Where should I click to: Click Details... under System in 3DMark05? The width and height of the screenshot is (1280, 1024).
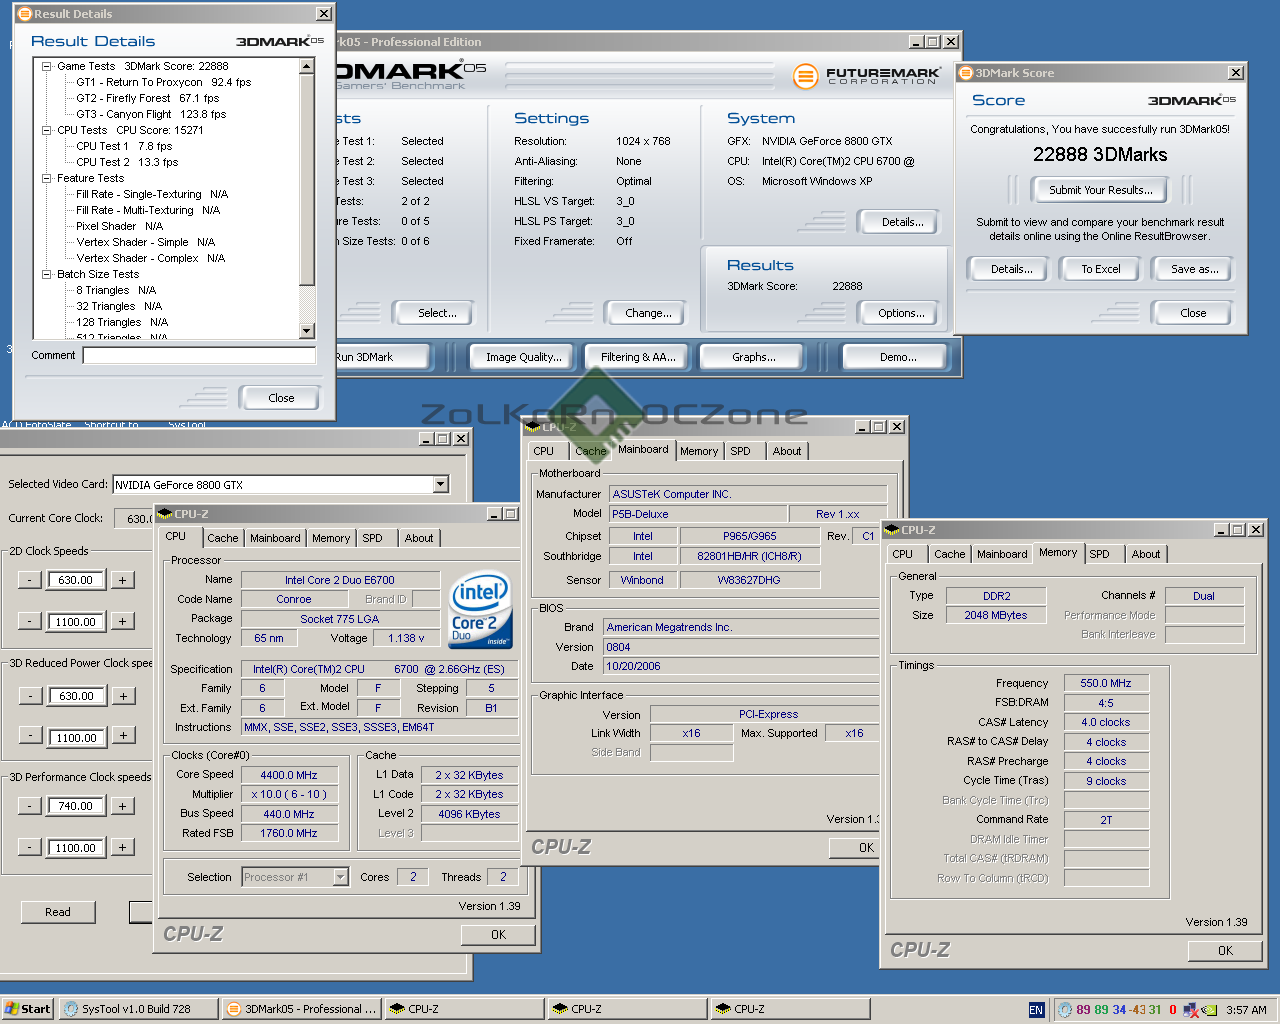[x=902, y=222]
